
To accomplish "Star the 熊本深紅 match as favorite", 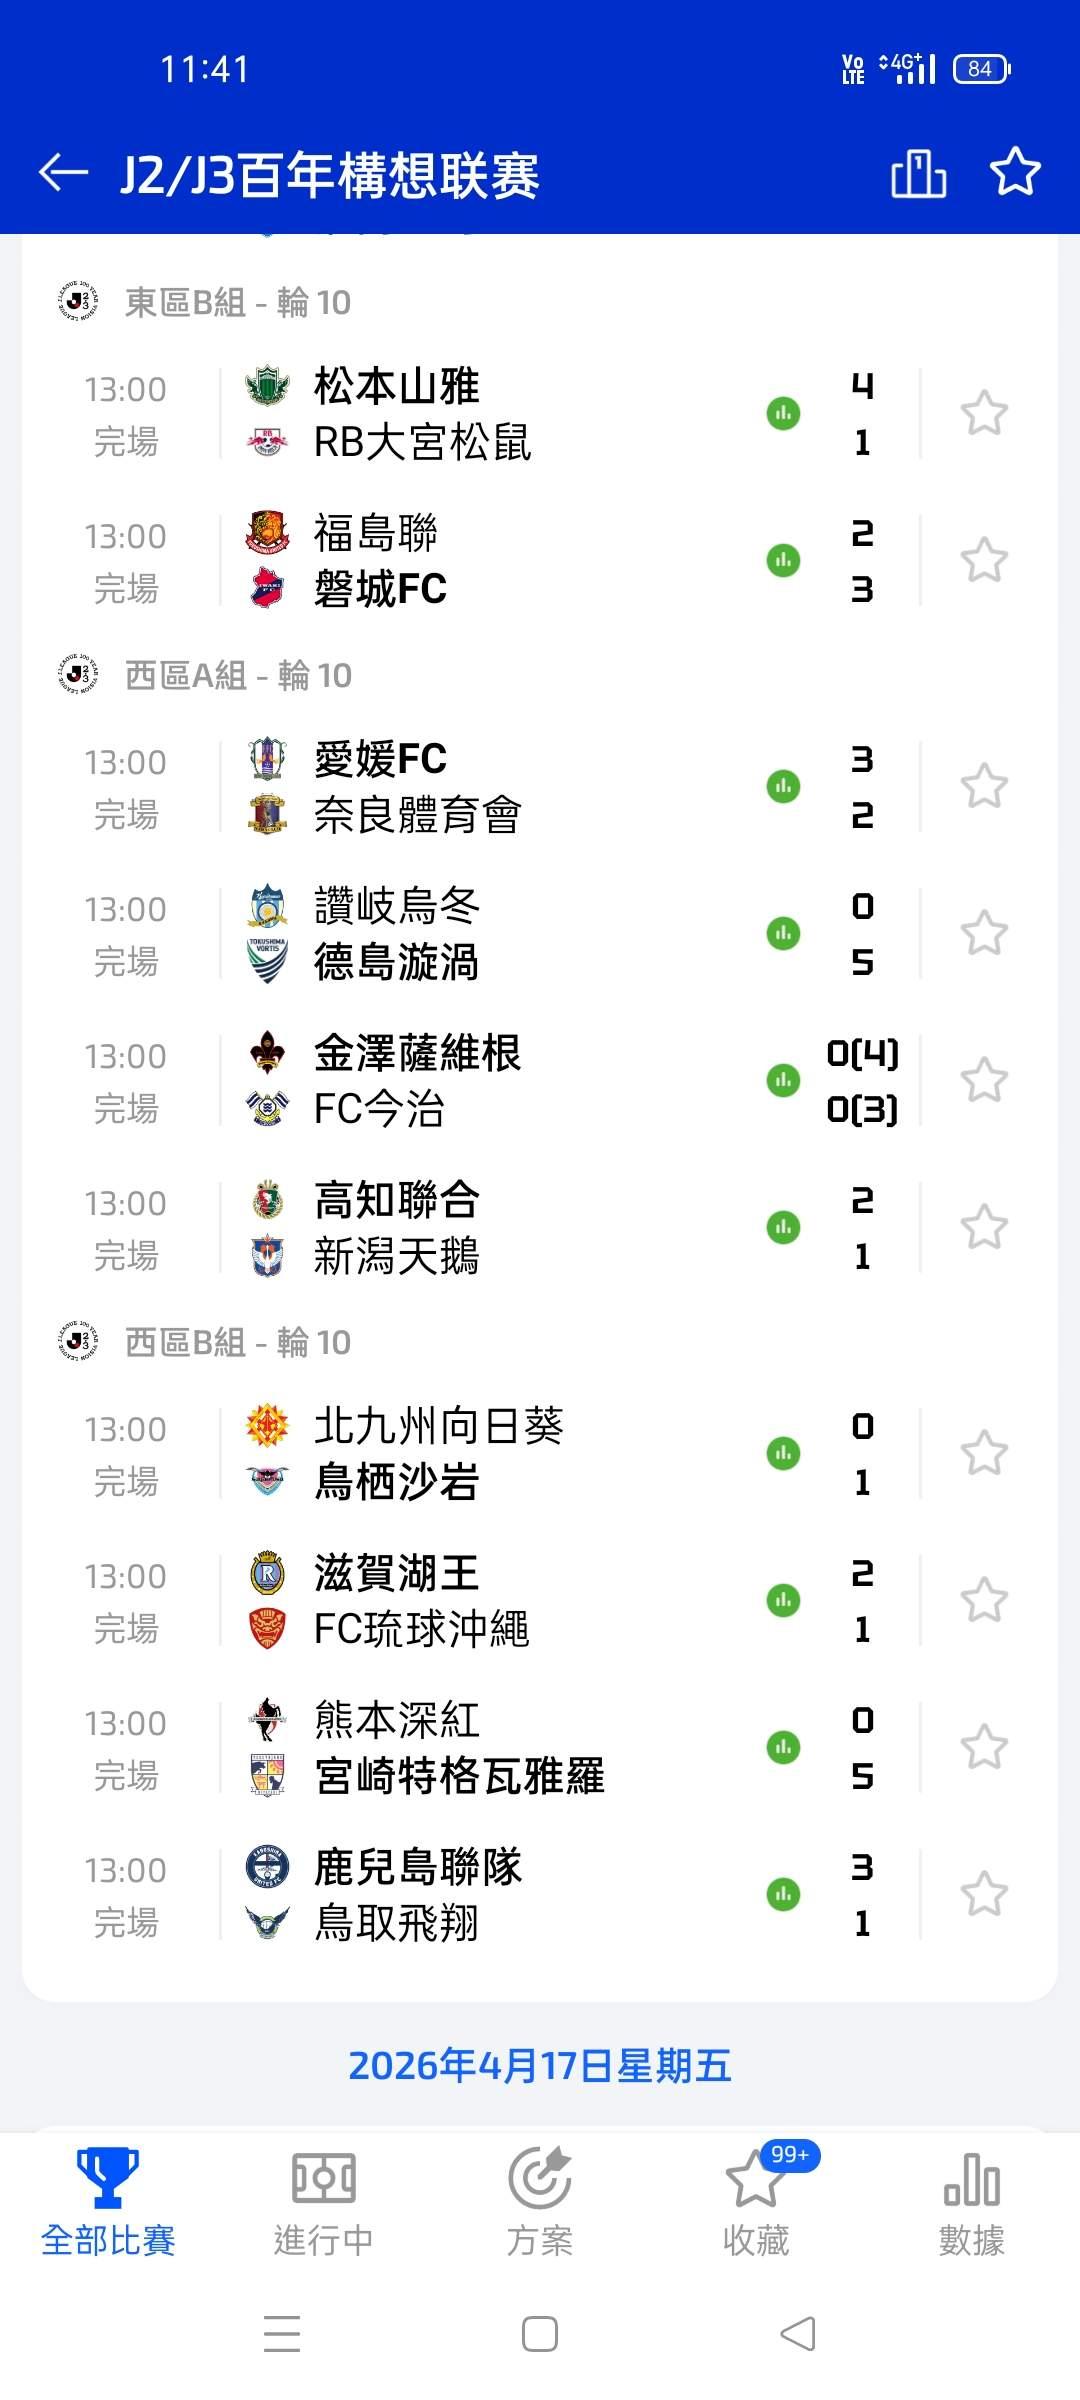I will 984,1747.
